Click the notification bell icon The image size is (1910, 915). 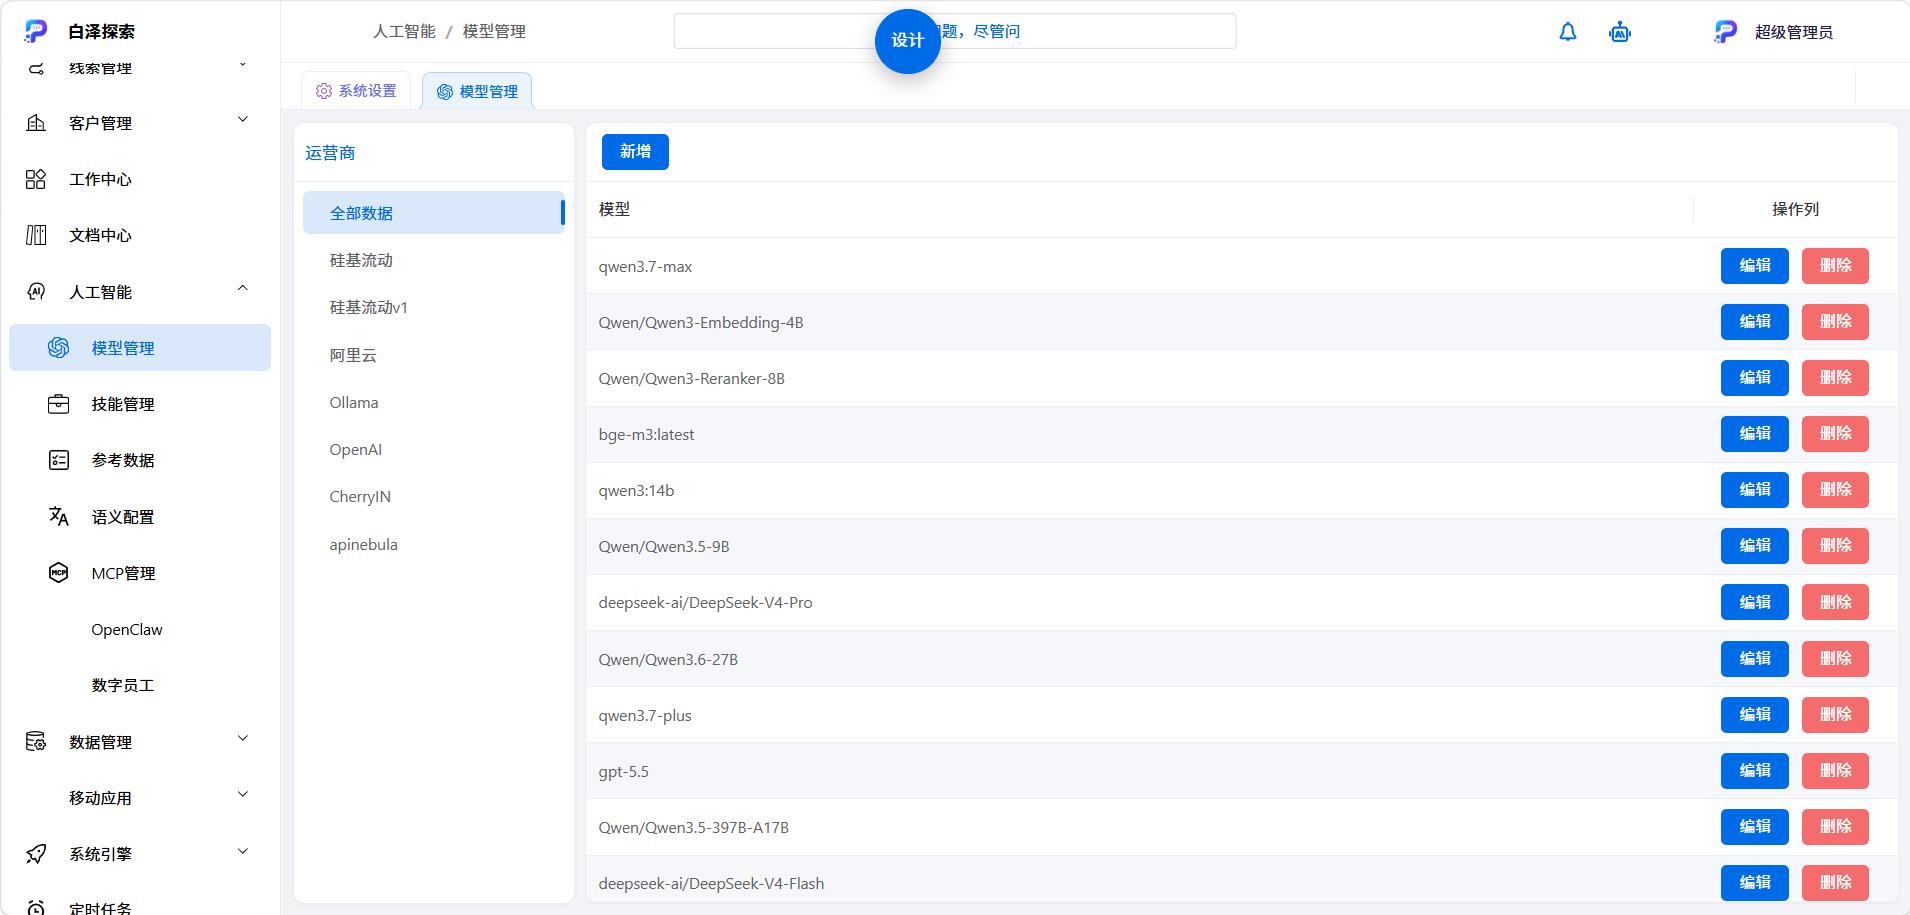(x=1568, y=32)
